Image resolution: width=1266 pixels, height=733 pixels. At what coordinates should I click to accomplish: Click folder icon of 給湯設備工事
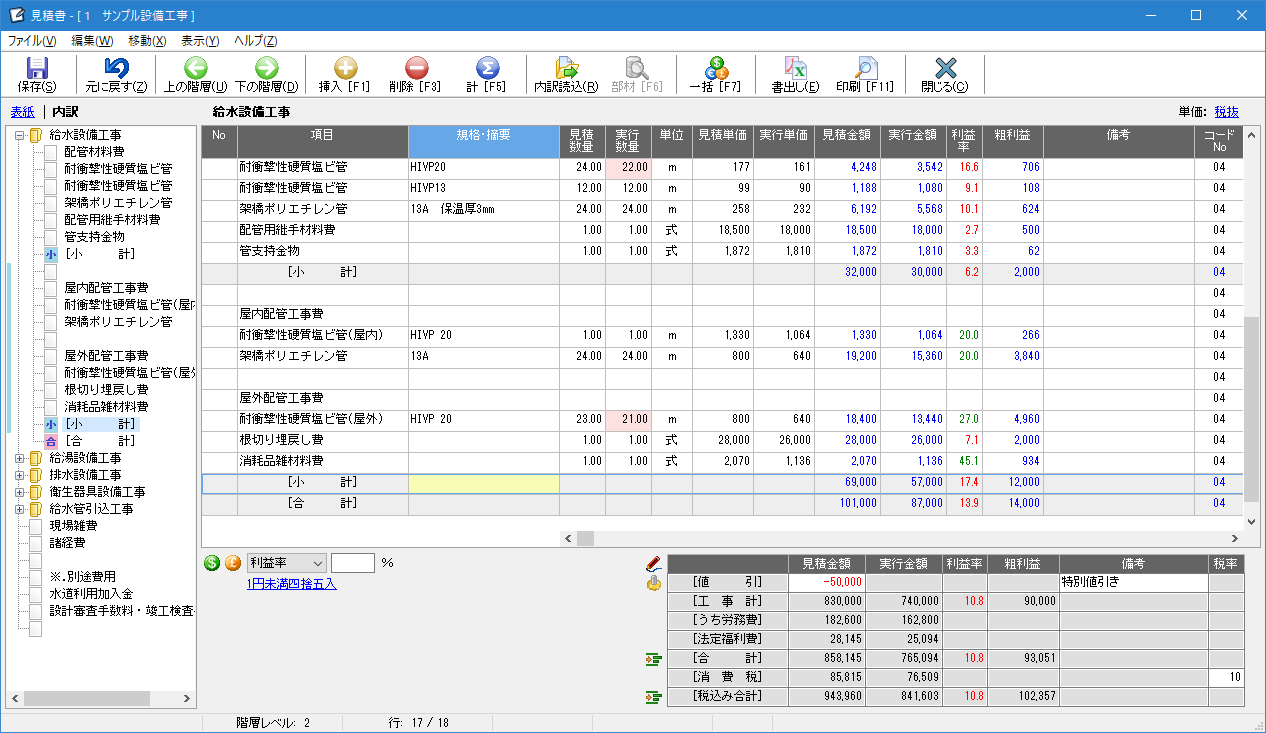36,458
